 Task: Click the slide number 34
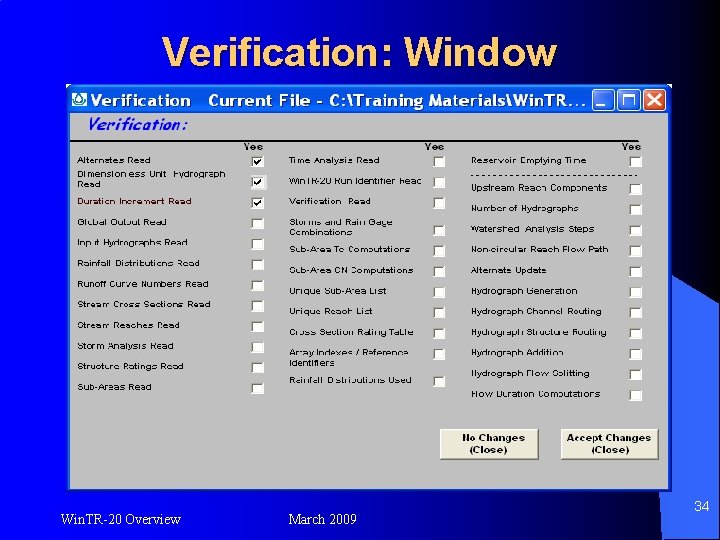[701, 506]
